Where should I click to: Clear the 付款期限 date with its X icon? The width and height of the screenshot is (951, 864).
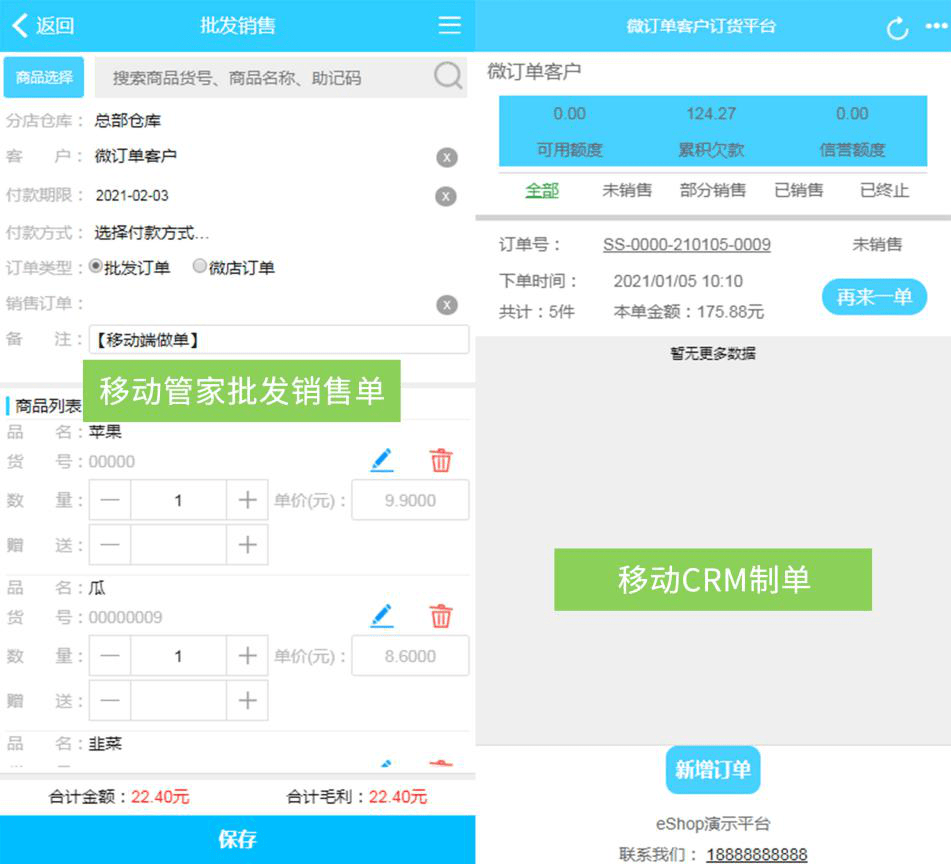click(446, 196)
